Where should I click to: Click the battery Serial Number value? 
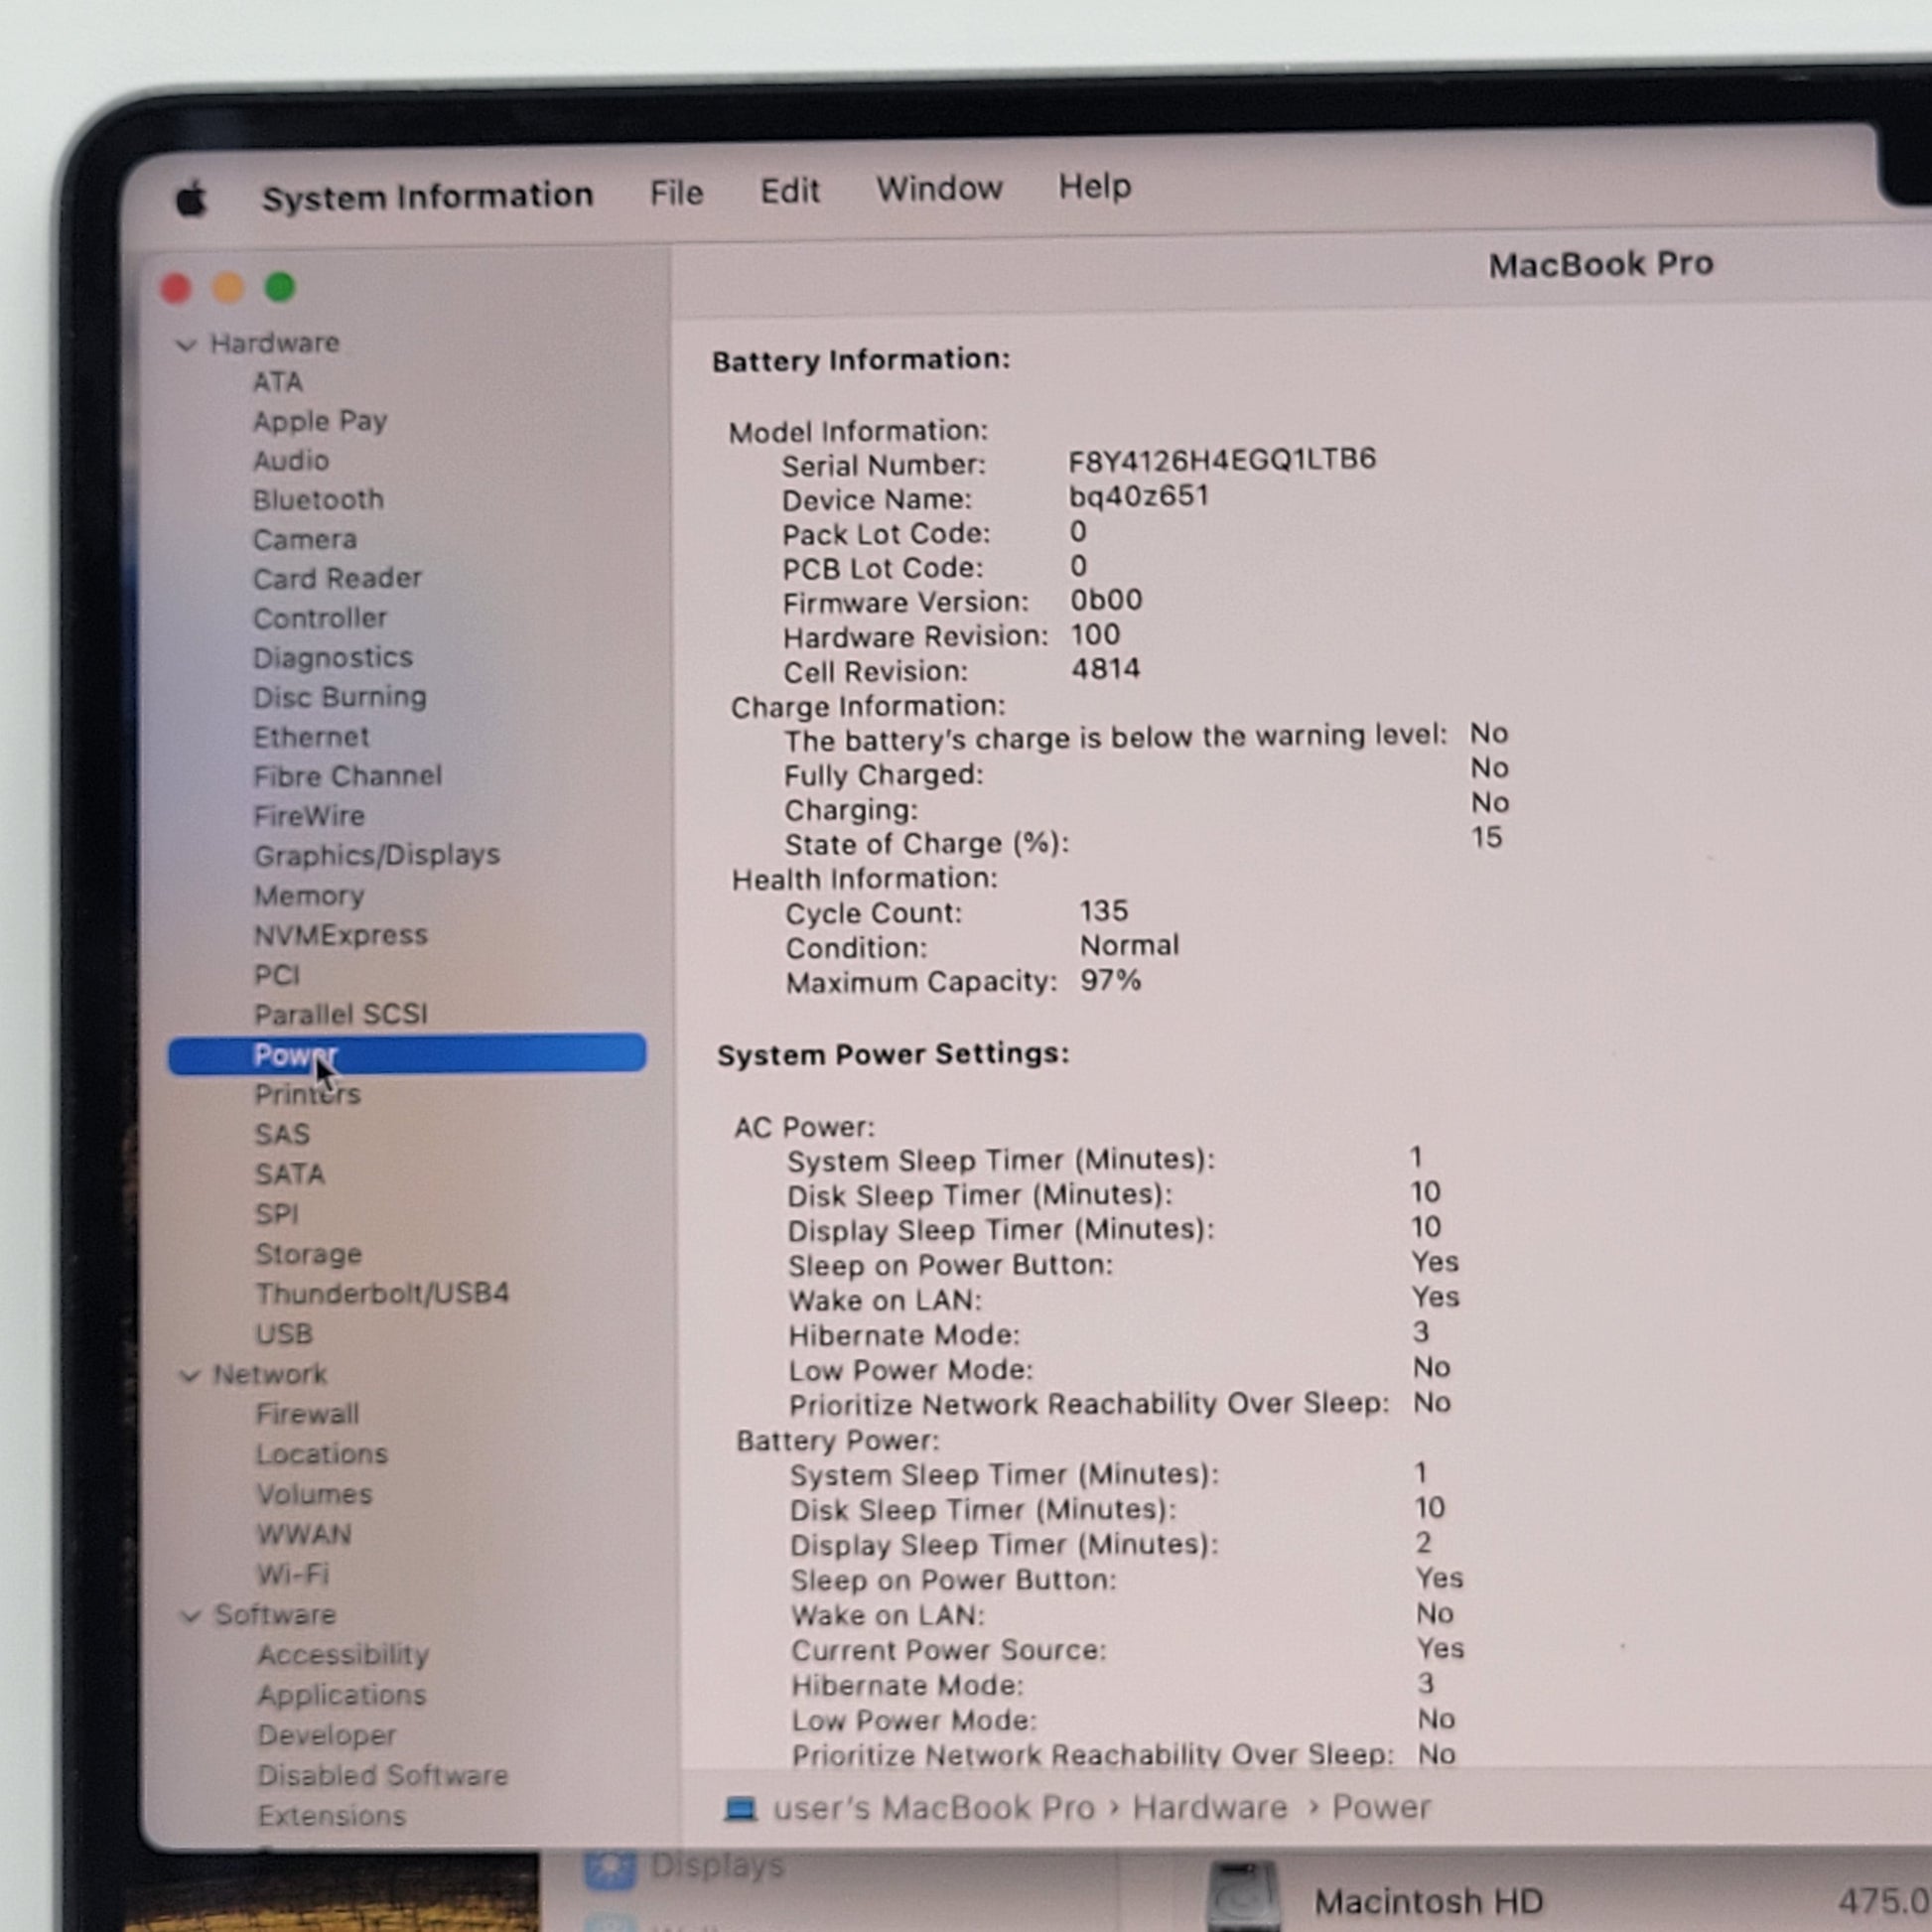[x=1221, y=460]
